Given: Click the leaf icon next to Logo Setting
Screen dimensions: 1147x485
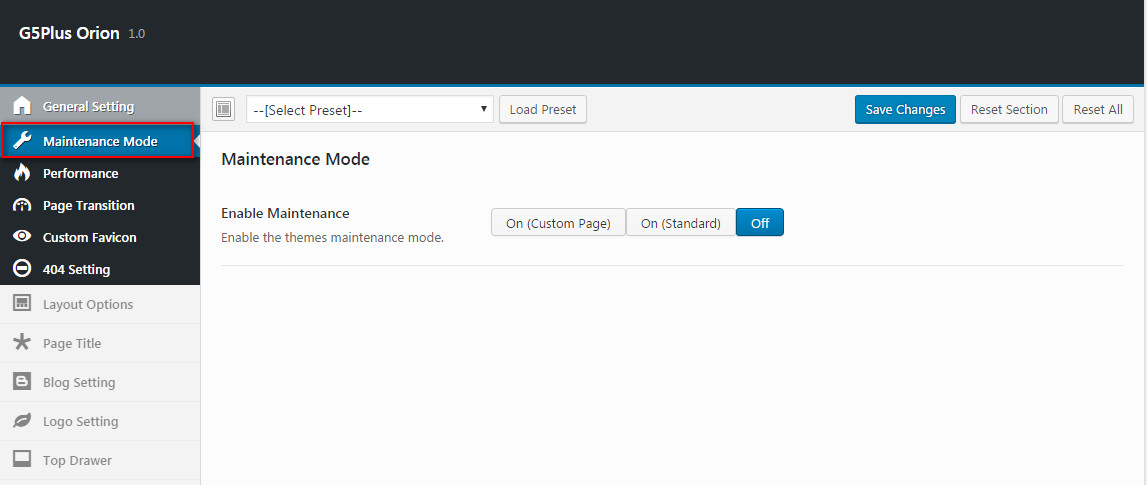Looking at the screenshot, I should [x=23, y=421].
